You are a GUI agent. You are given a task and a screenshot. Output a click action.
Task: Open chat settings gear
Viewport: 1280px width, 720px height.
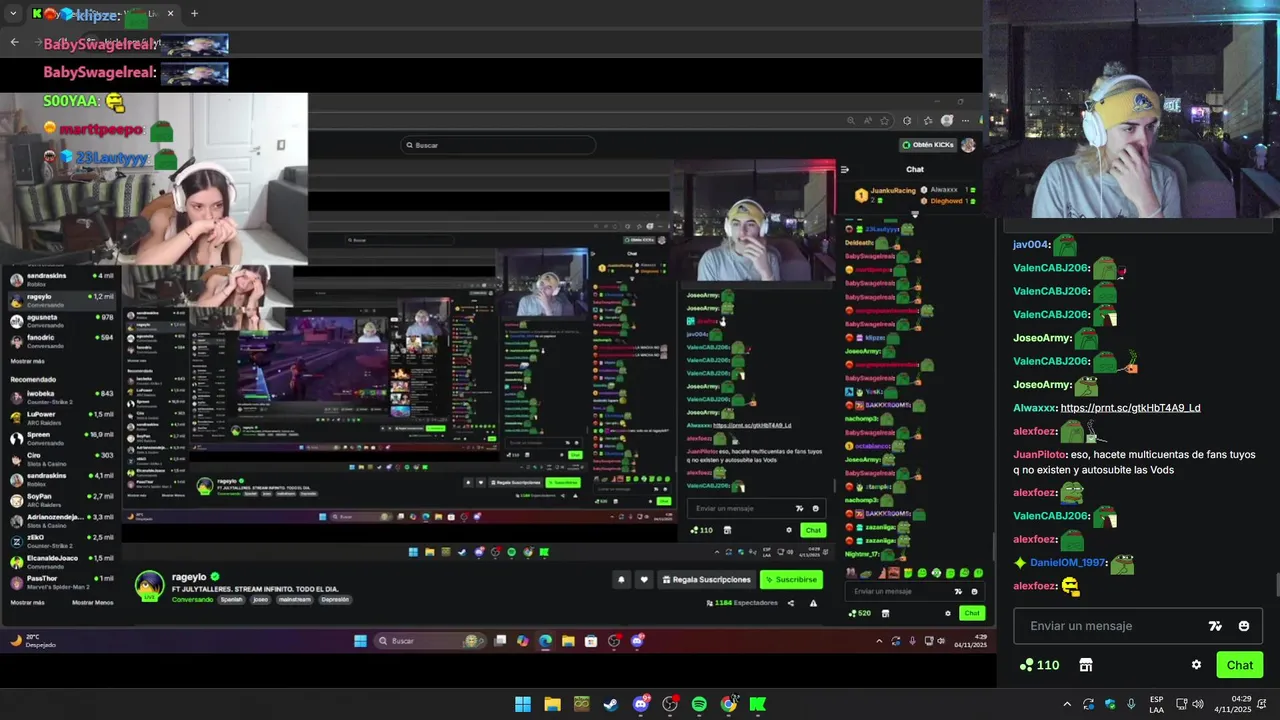[1196, 665]
